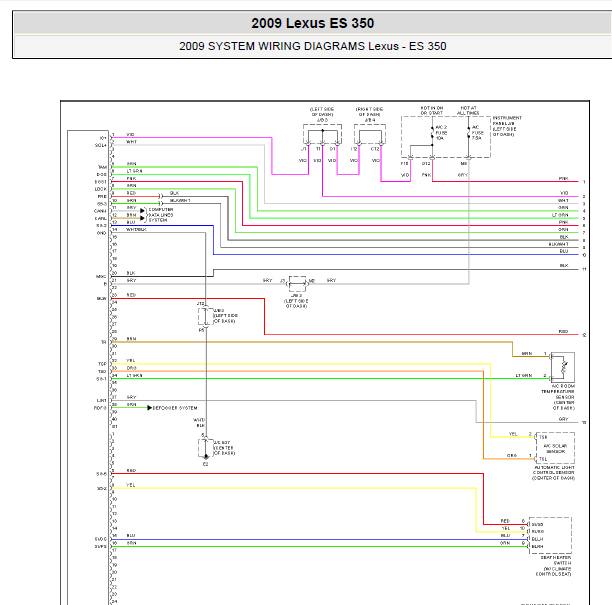The width and height of the screenshot is (612, 605).
Task: Click the "BLU" label at output 10
Action: click(x=564, y=251)
